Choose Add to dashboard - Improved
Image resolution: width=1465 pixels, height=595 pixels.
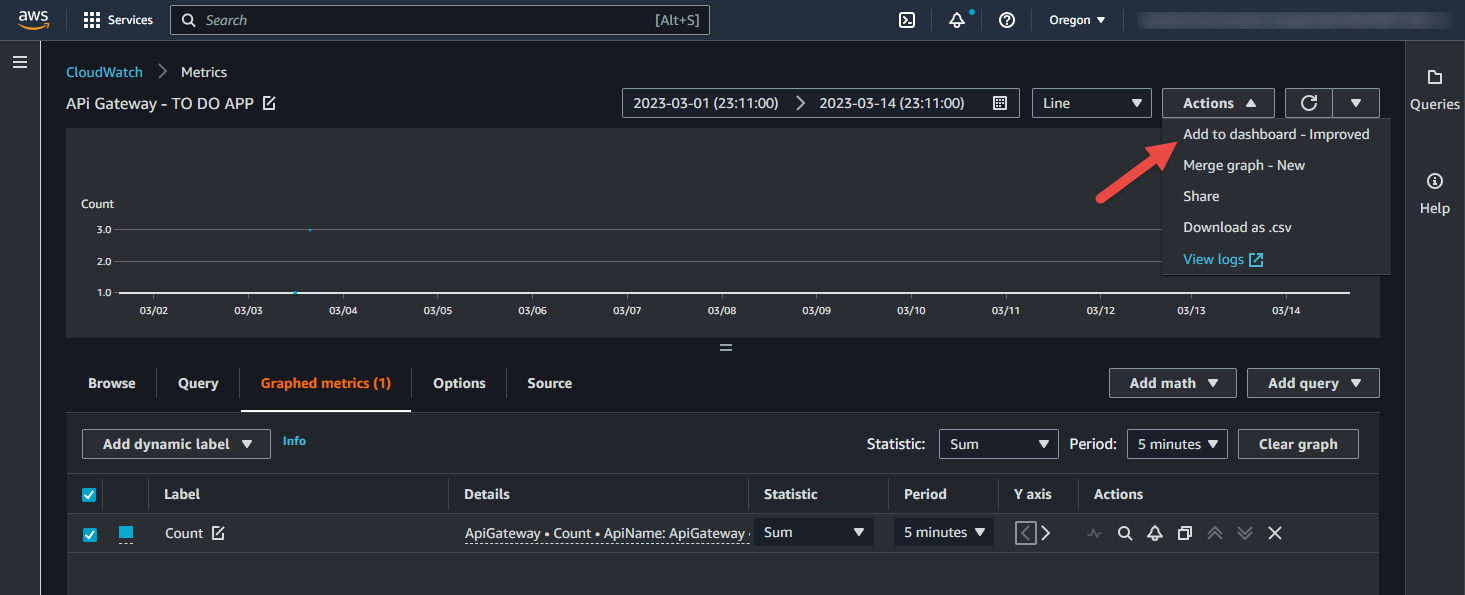coord(1276,134)
